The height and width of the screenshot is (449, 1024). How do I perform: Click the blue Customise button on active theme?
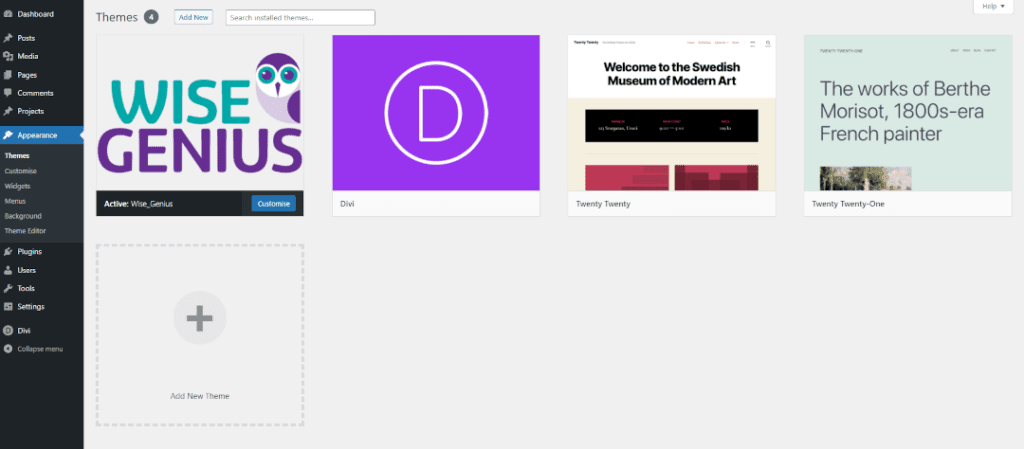[274, 204]
